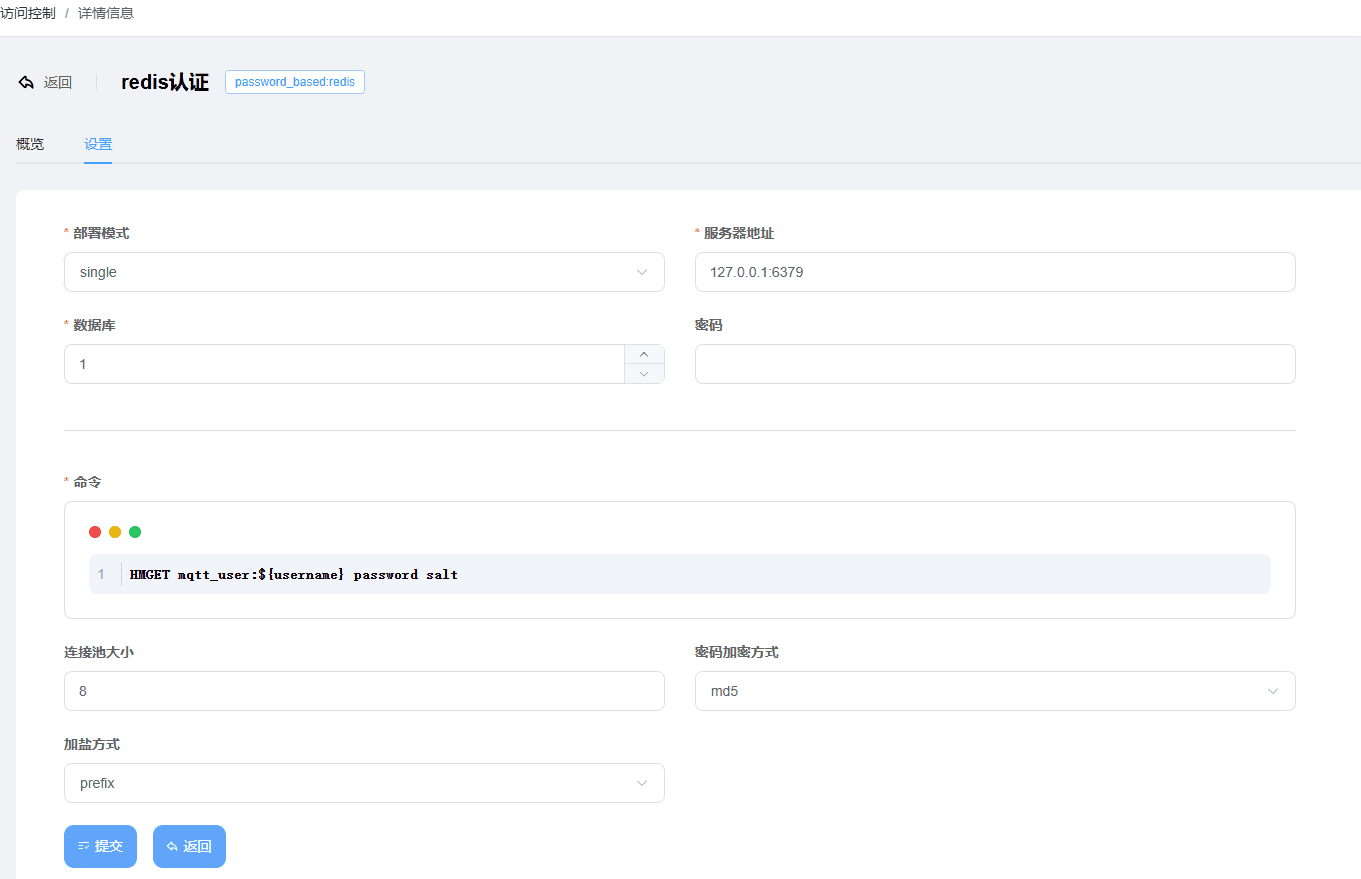Open the 加盐方式 dropdown showing prefix
Screen dimensions: 1361x879
pyautogui.click(x=364, y=783)
